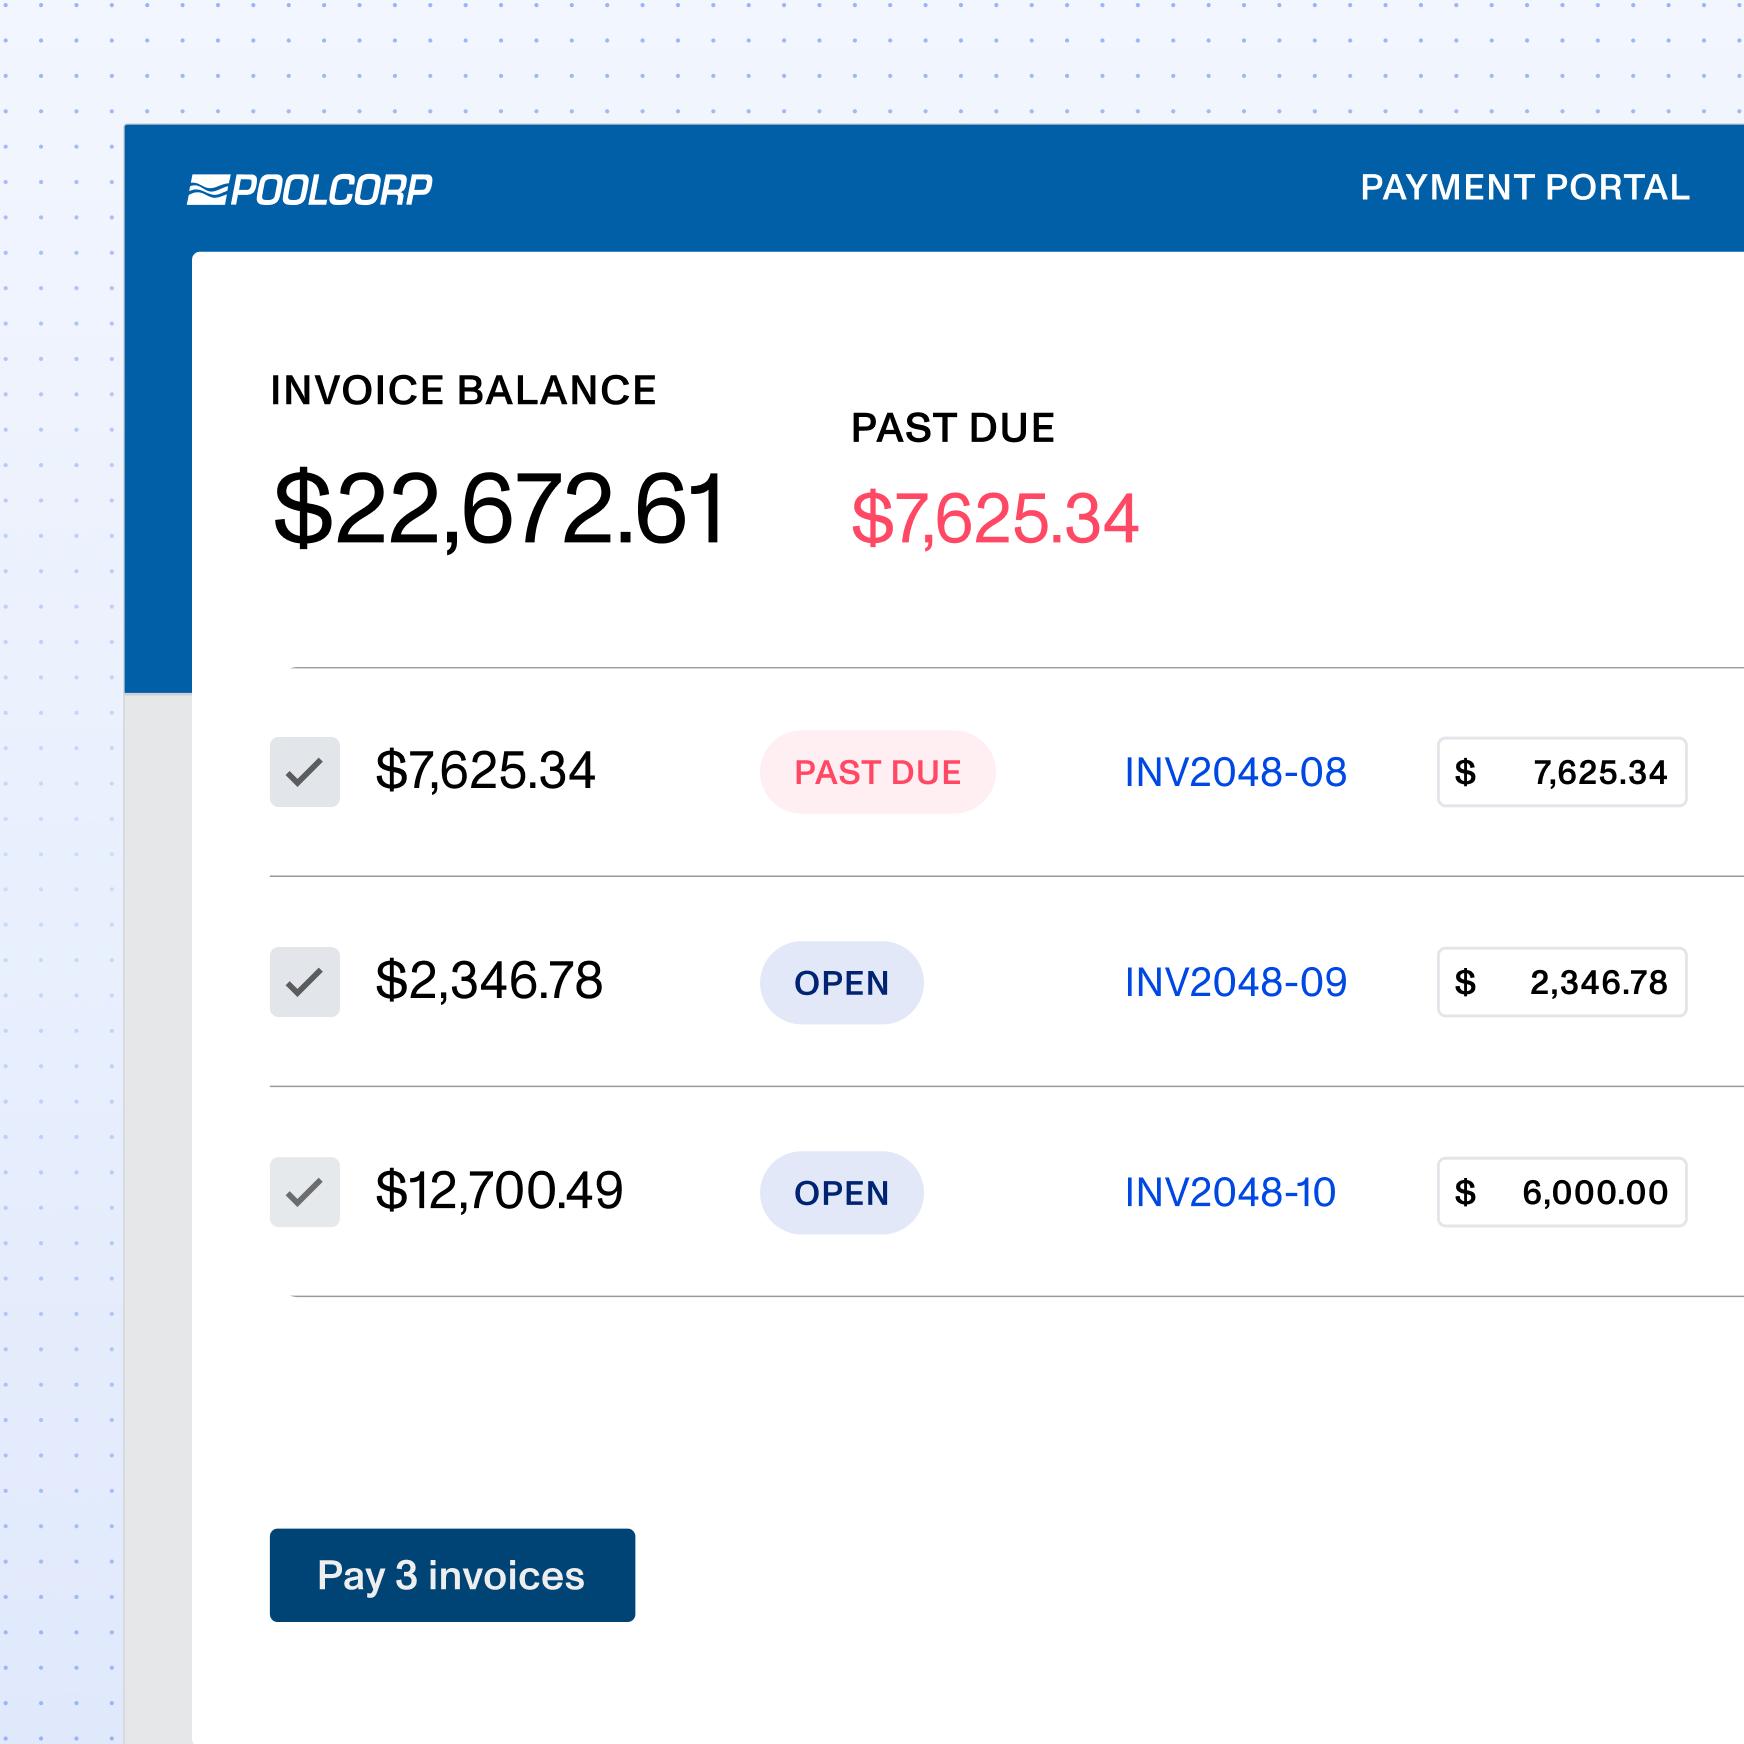Edit the 2,346.78 payment amount field

pos(1562,982)
